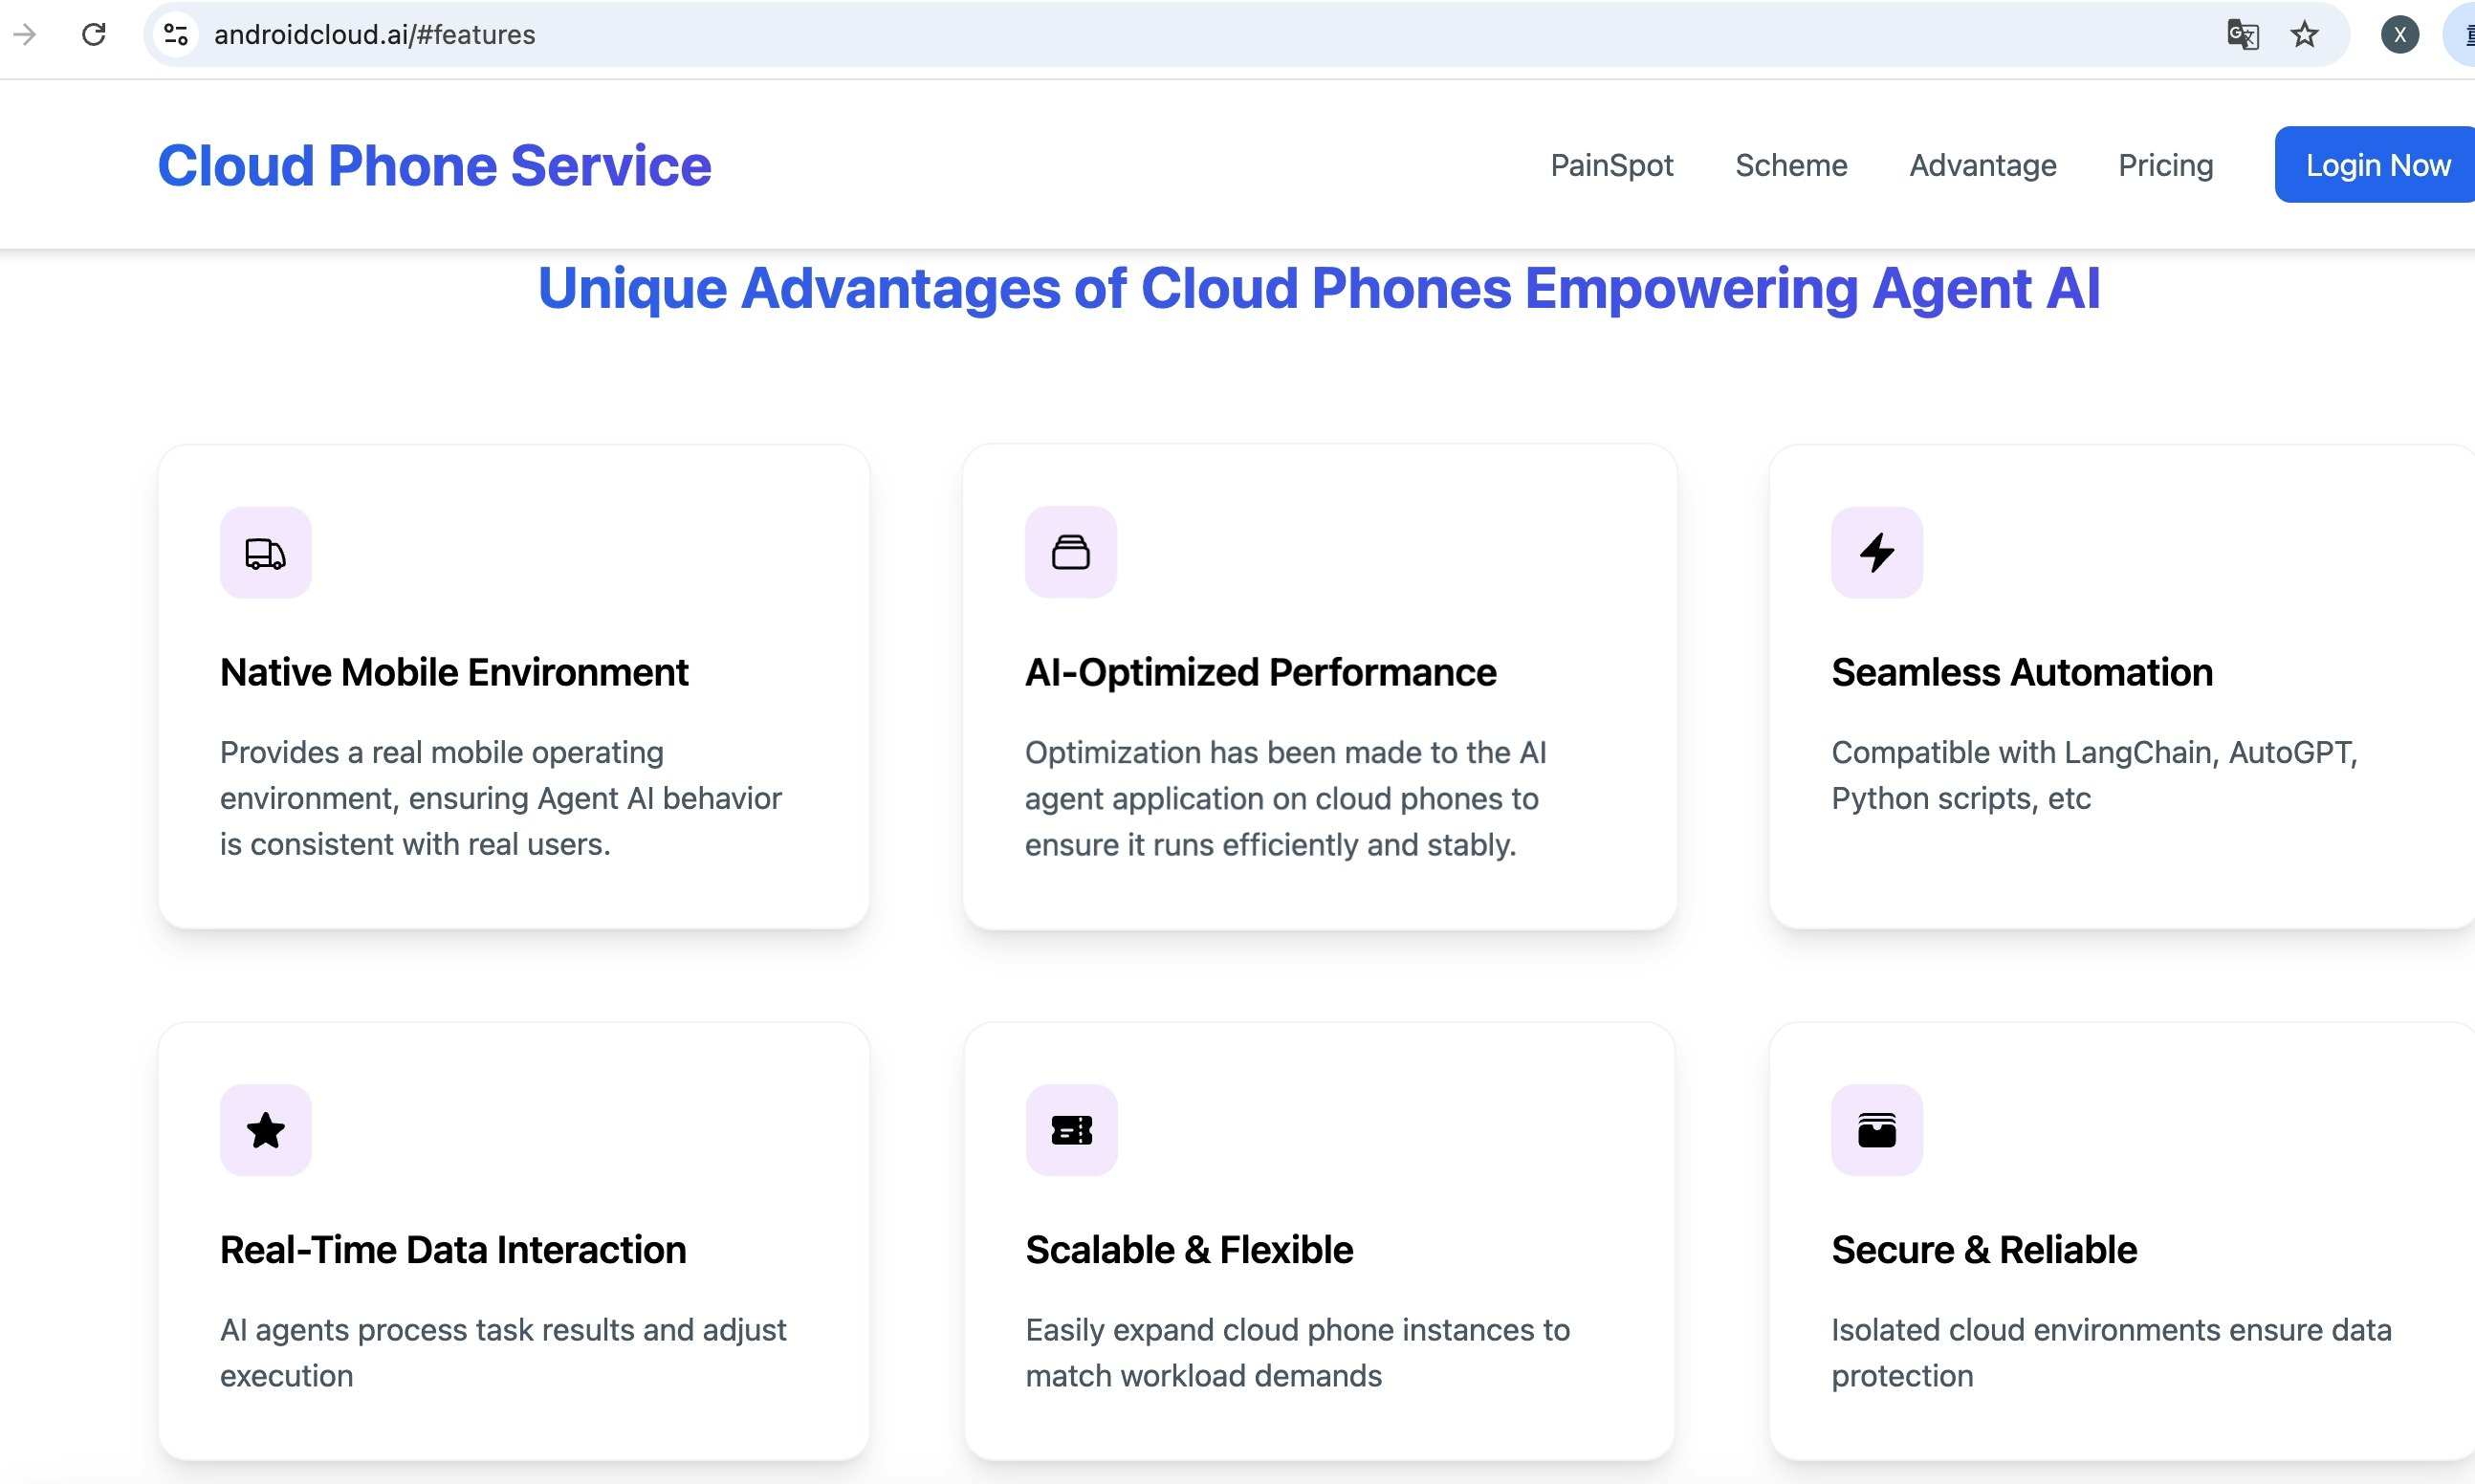The image size is (2475, 1484).
Task: Click the stacked card icon above AI-Optimized Performance
Action: (1070, 552)
